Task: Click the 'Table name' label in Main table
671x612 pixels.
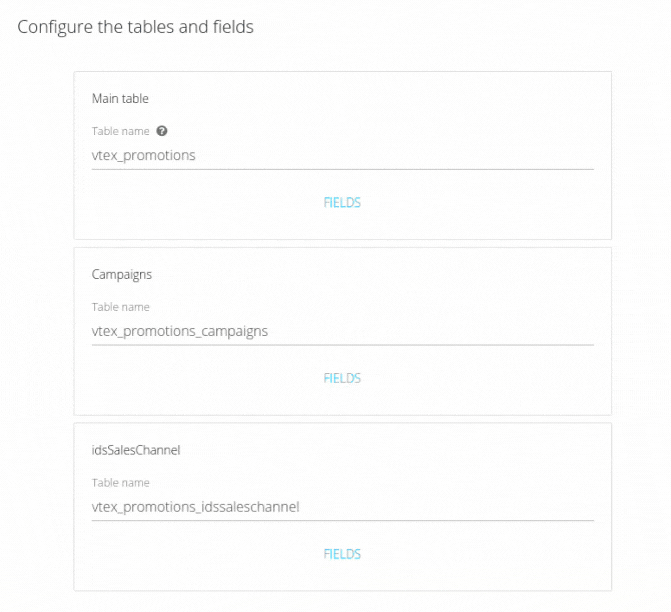Action: tap(121, 131)
